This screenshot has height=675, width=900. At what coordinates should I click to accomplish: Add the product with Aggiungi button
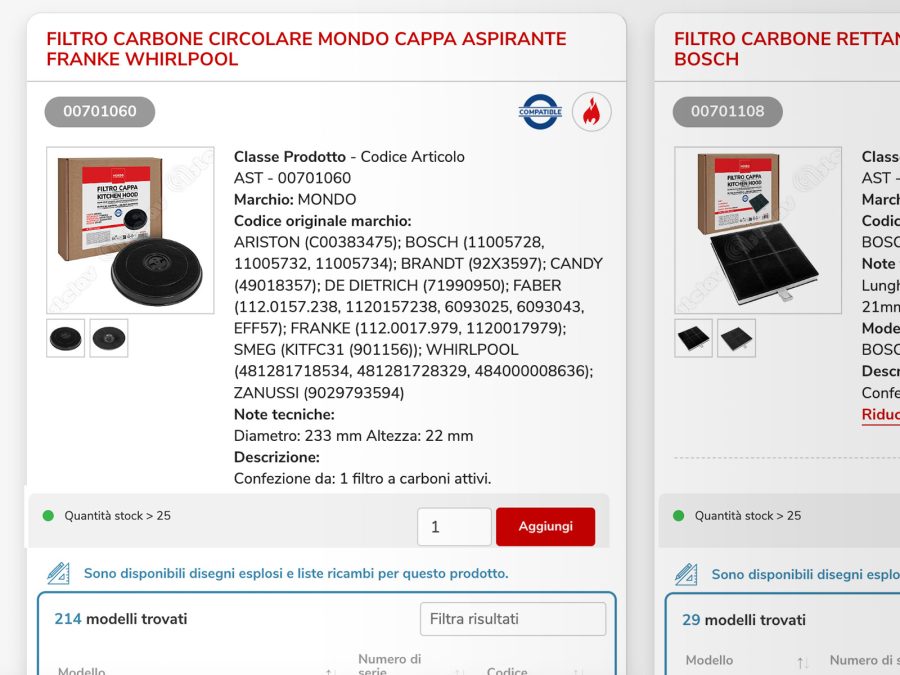(x=545, y=526)
